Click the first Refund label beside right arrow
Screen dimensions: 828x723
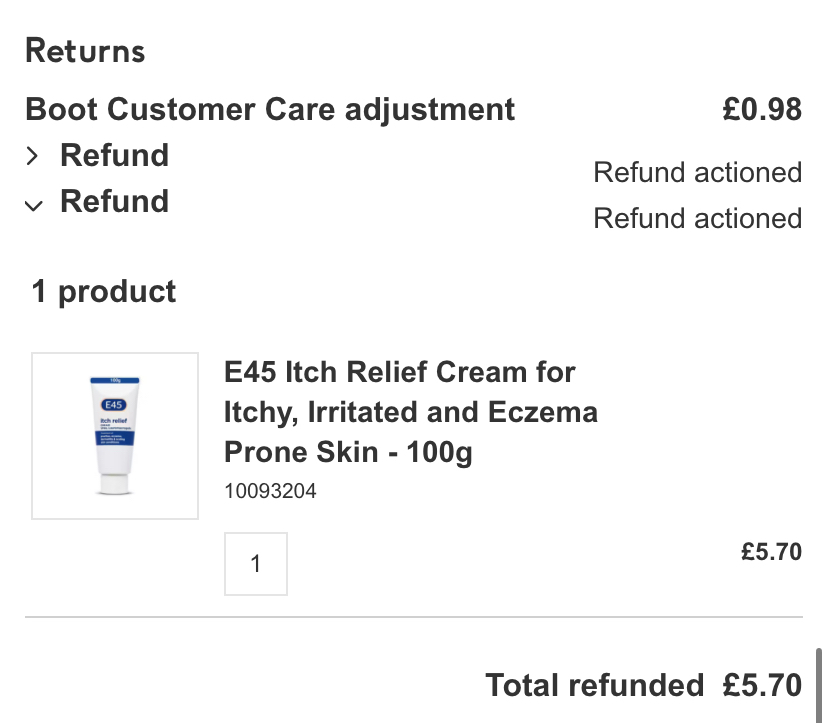pyautogui.click(x=114, y=156)
